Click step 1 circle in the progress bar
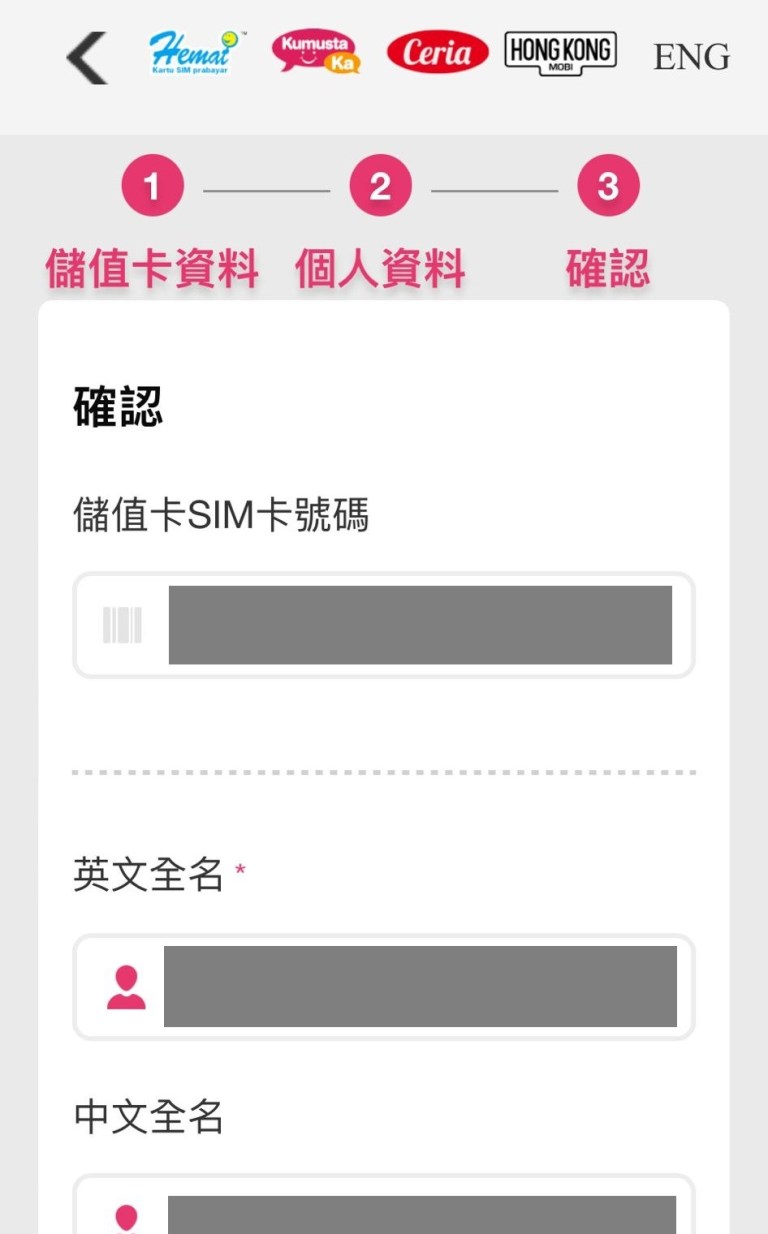Viewport: 768px width, 1234px height. (x=152, y=184)
